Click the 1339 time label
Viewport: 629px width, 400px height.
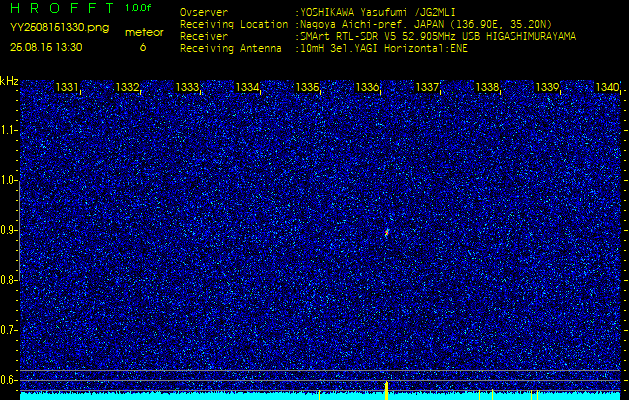coord(547,87)
